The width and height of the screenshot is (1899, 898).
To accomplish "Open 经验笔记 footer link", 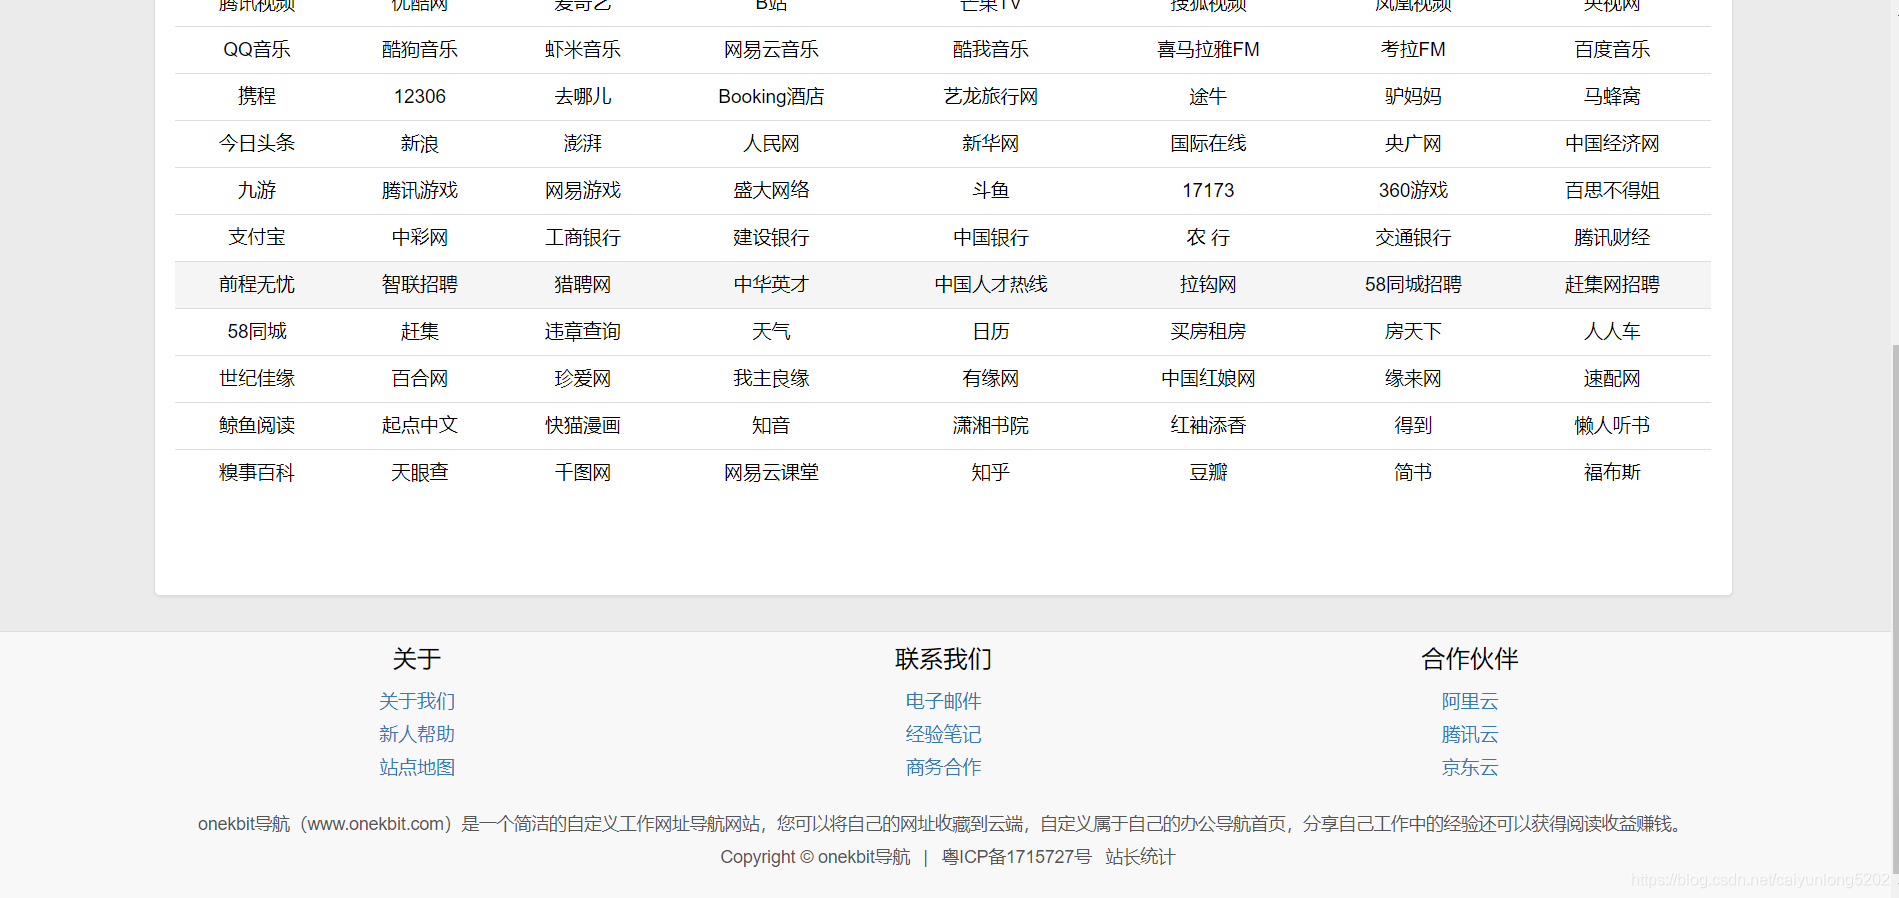I will [943, 735].
